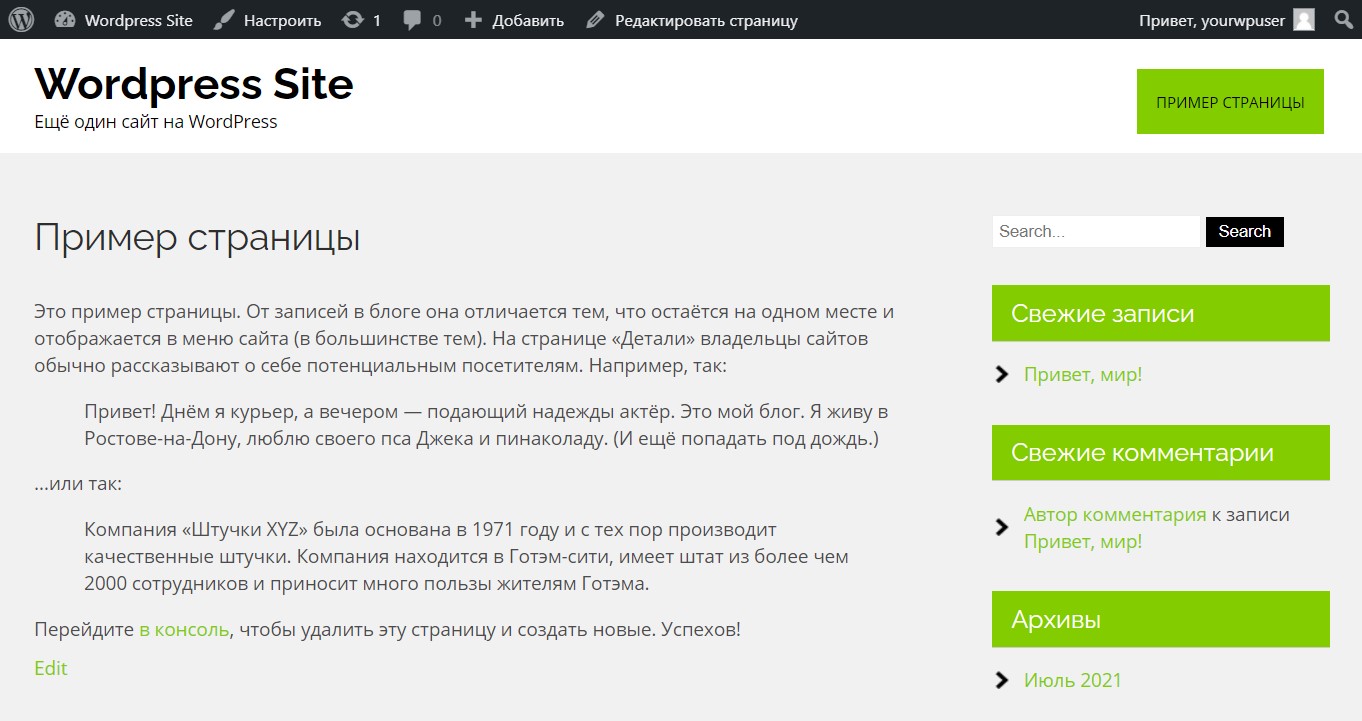Image resolution: width=1362 pixels, height=721 pixels.
Task: Open admin bar search with the magnifier icon
Action: coord(1344,19)
